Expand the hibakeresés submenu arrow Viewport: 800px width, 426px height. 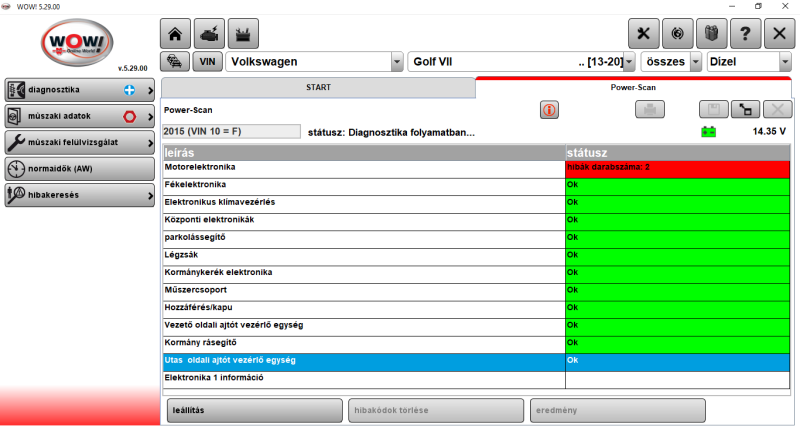150,195
